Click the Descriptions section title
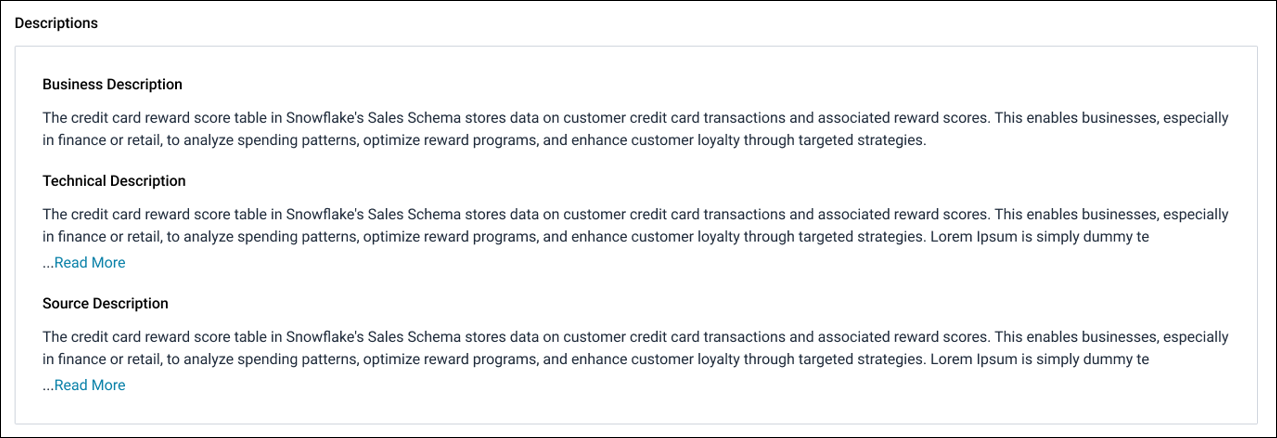This screenshot has height=438, width=1277. [56, 23]
